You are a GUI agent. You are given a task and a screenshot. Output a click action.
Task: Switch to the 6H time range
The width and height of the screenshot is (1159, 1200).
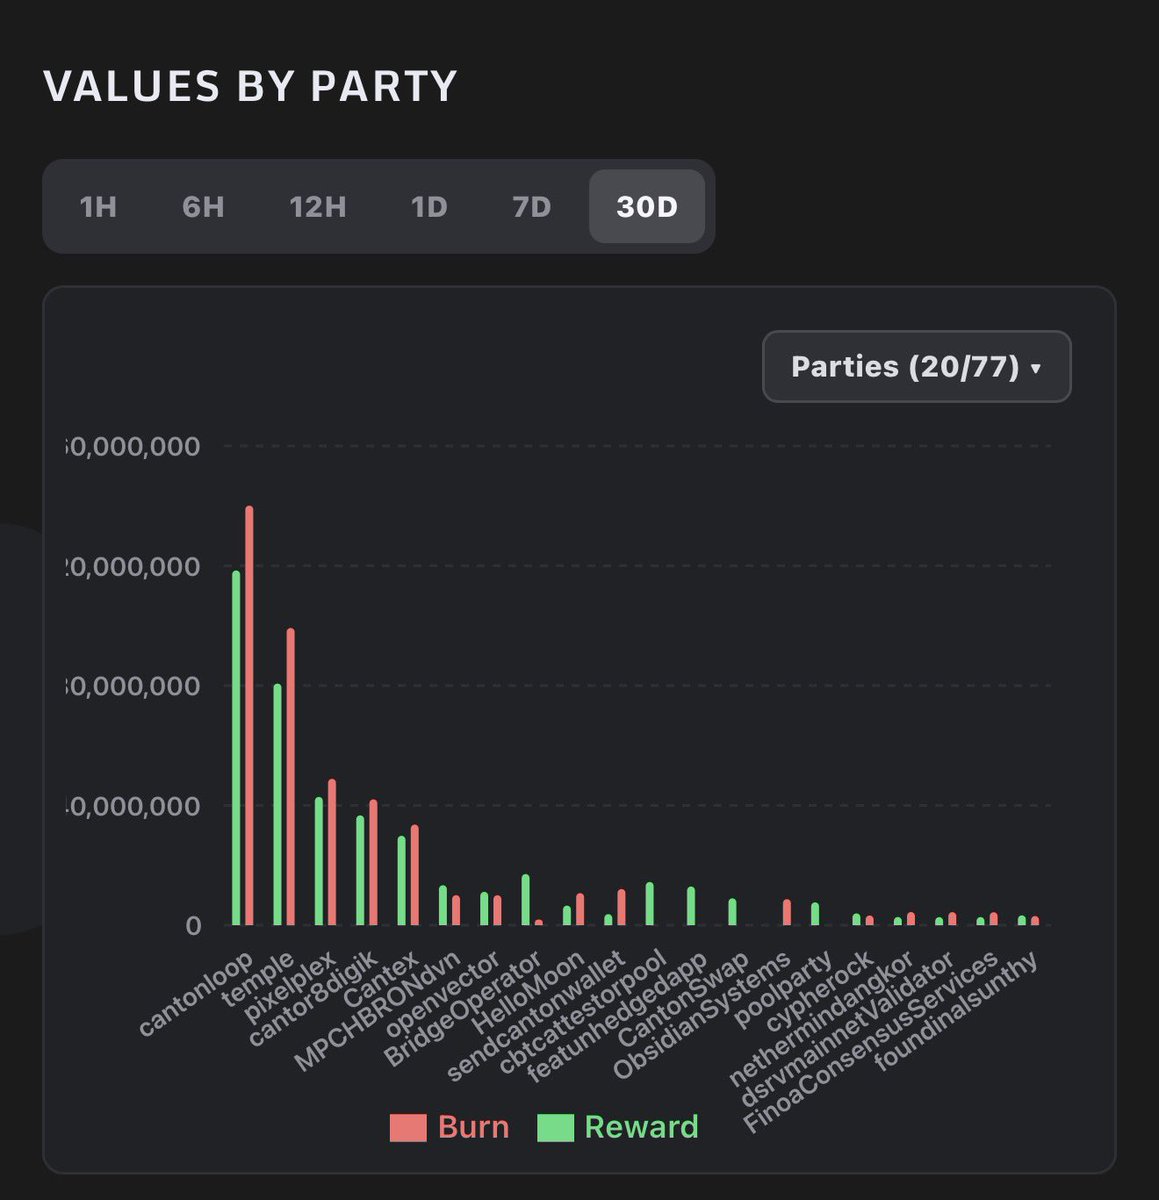pos(203,207)
